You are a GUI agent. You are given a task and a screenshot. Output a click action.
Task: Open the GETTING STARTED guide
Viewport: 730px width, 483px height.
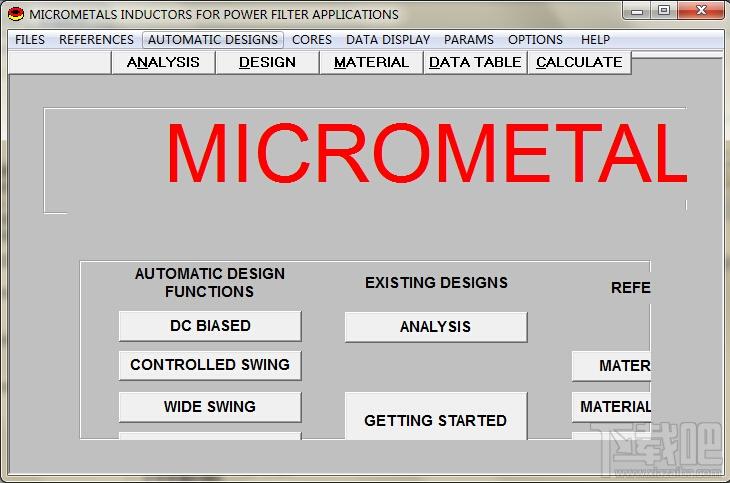(436, 416)
